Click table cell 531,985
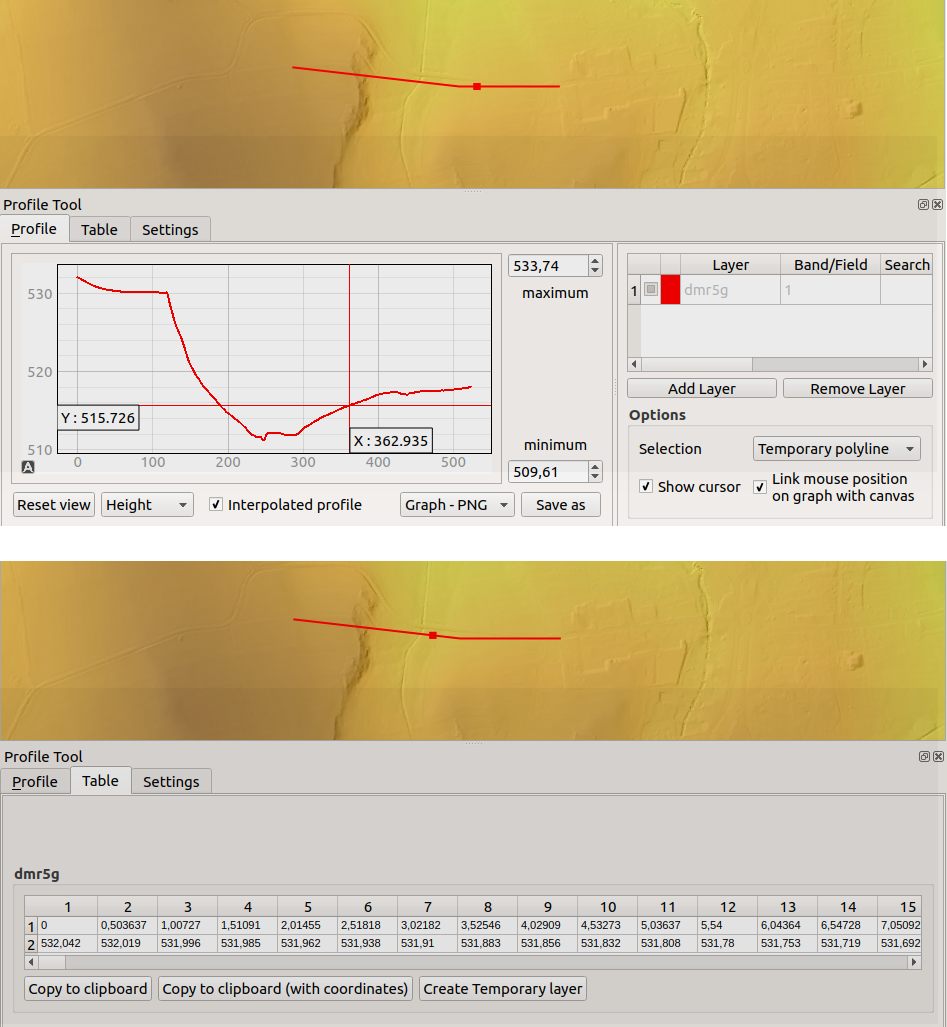Viewport: 947px width, 1027px height. click(248, 943)
